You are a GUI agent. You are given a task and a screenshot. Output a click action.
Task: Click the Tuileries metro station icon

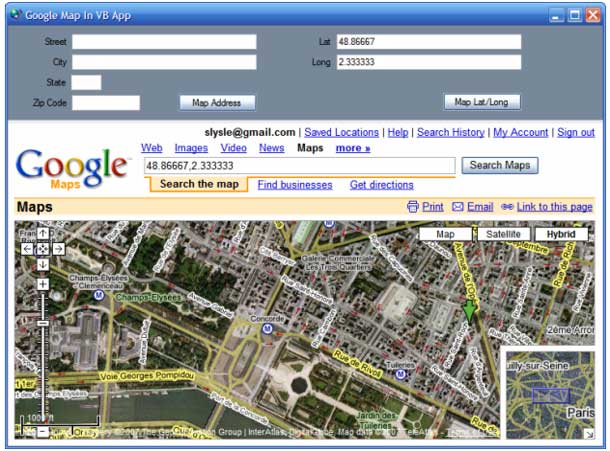coord(401,374)
